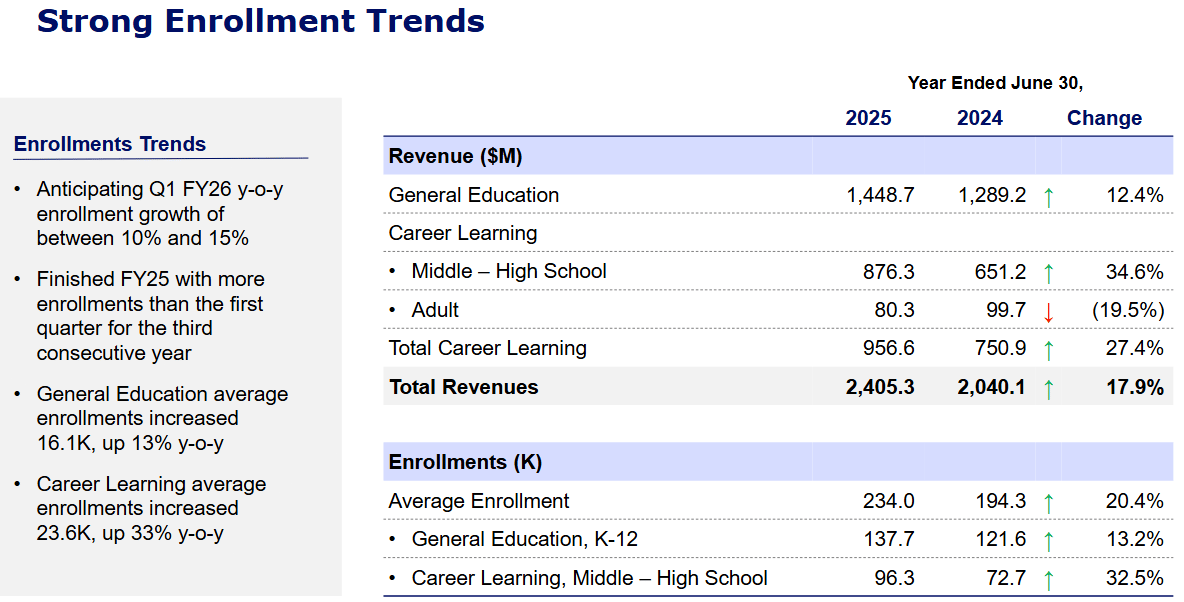
Task: Click the 1,289.2 General Education 2024 value
Action: 992,195
